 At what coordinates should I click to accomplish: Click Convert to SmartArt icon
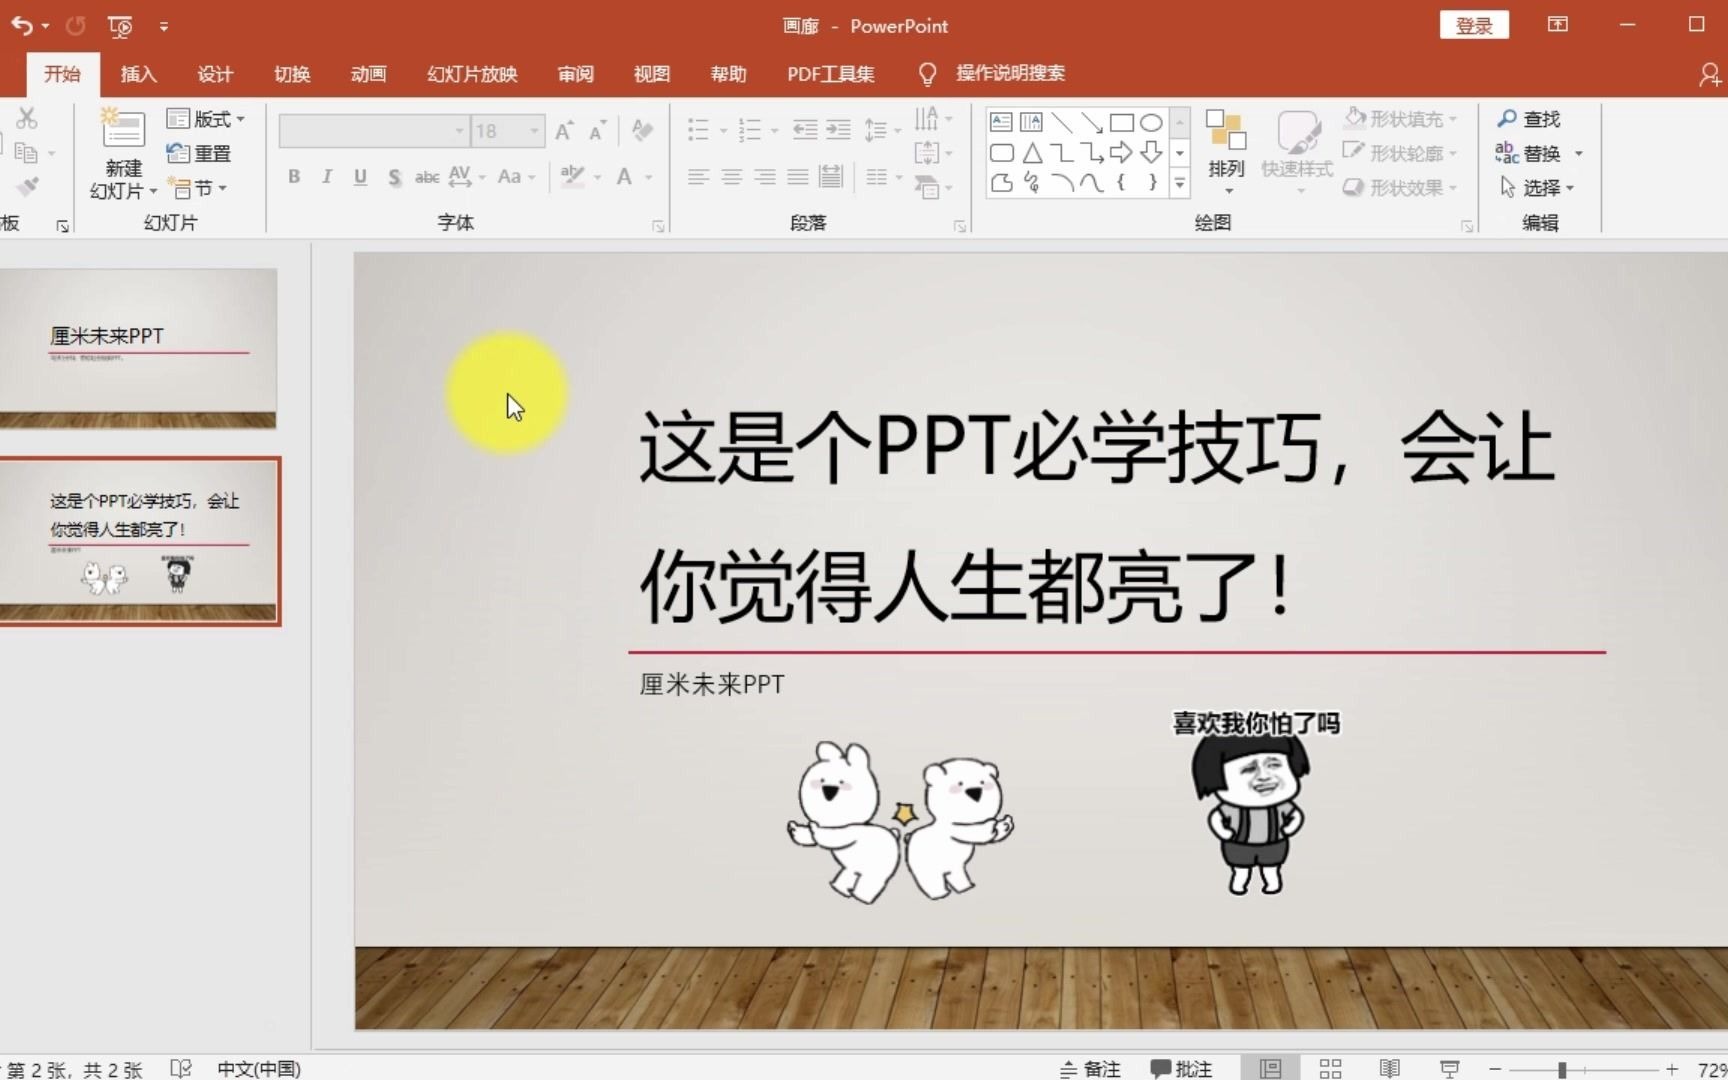pyautogui.click(x=927, y=187)
